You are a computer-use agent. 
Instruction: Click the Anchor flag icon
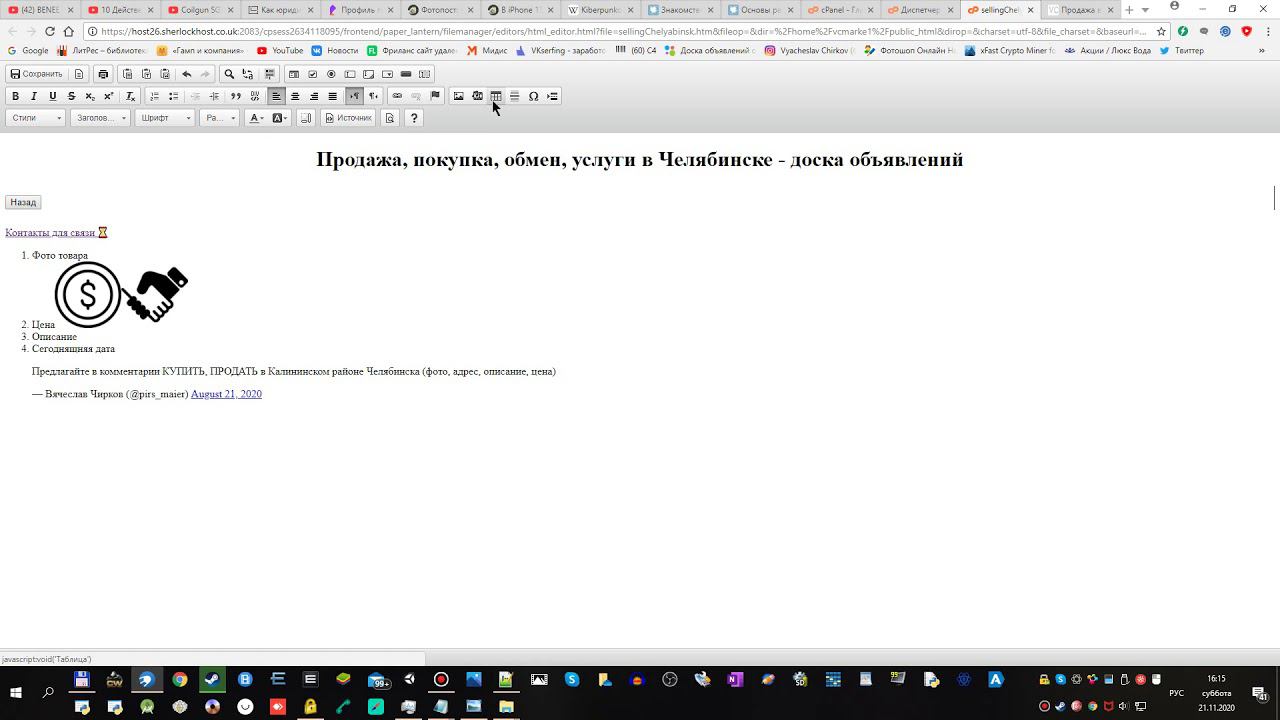(x=435, y=96)
